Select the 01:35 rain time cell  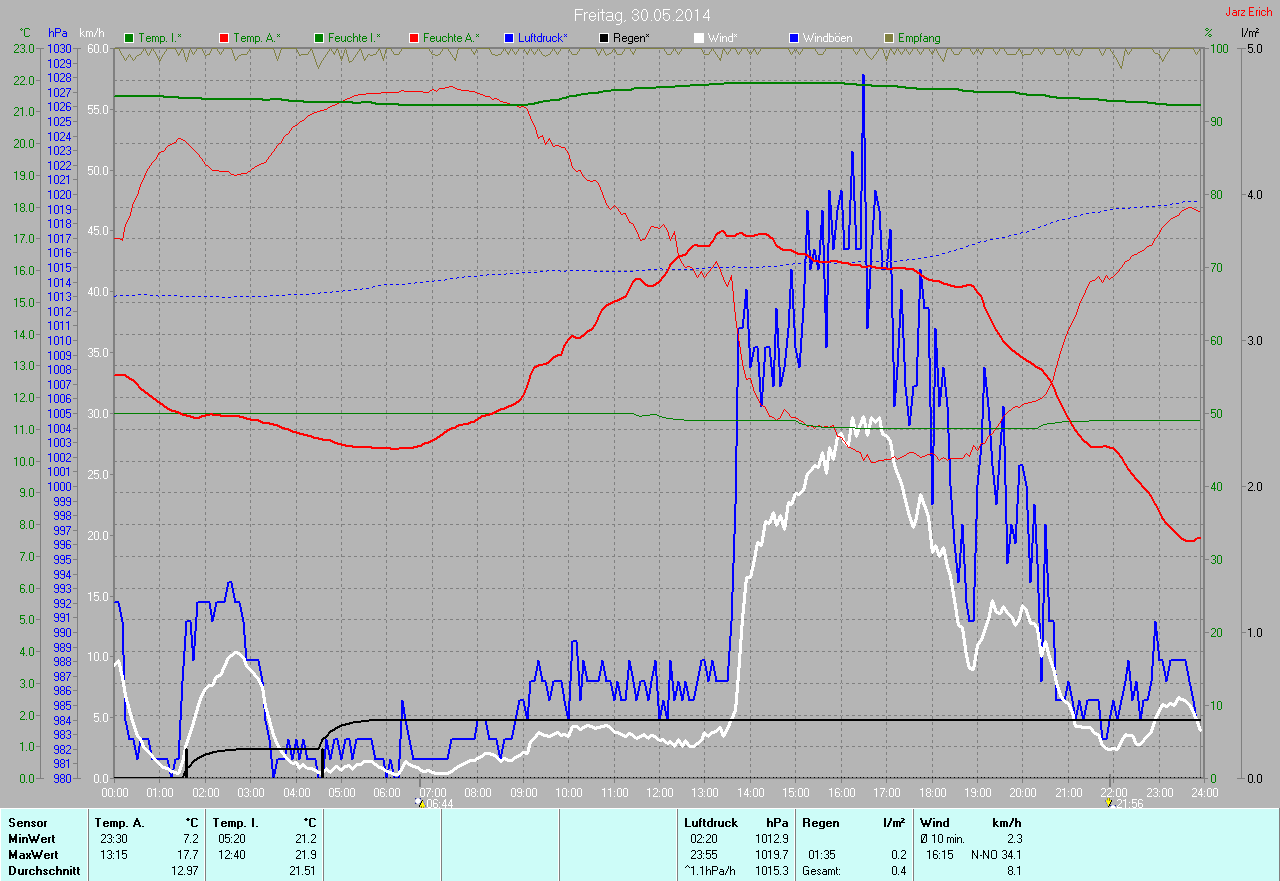tap(822, 855)
